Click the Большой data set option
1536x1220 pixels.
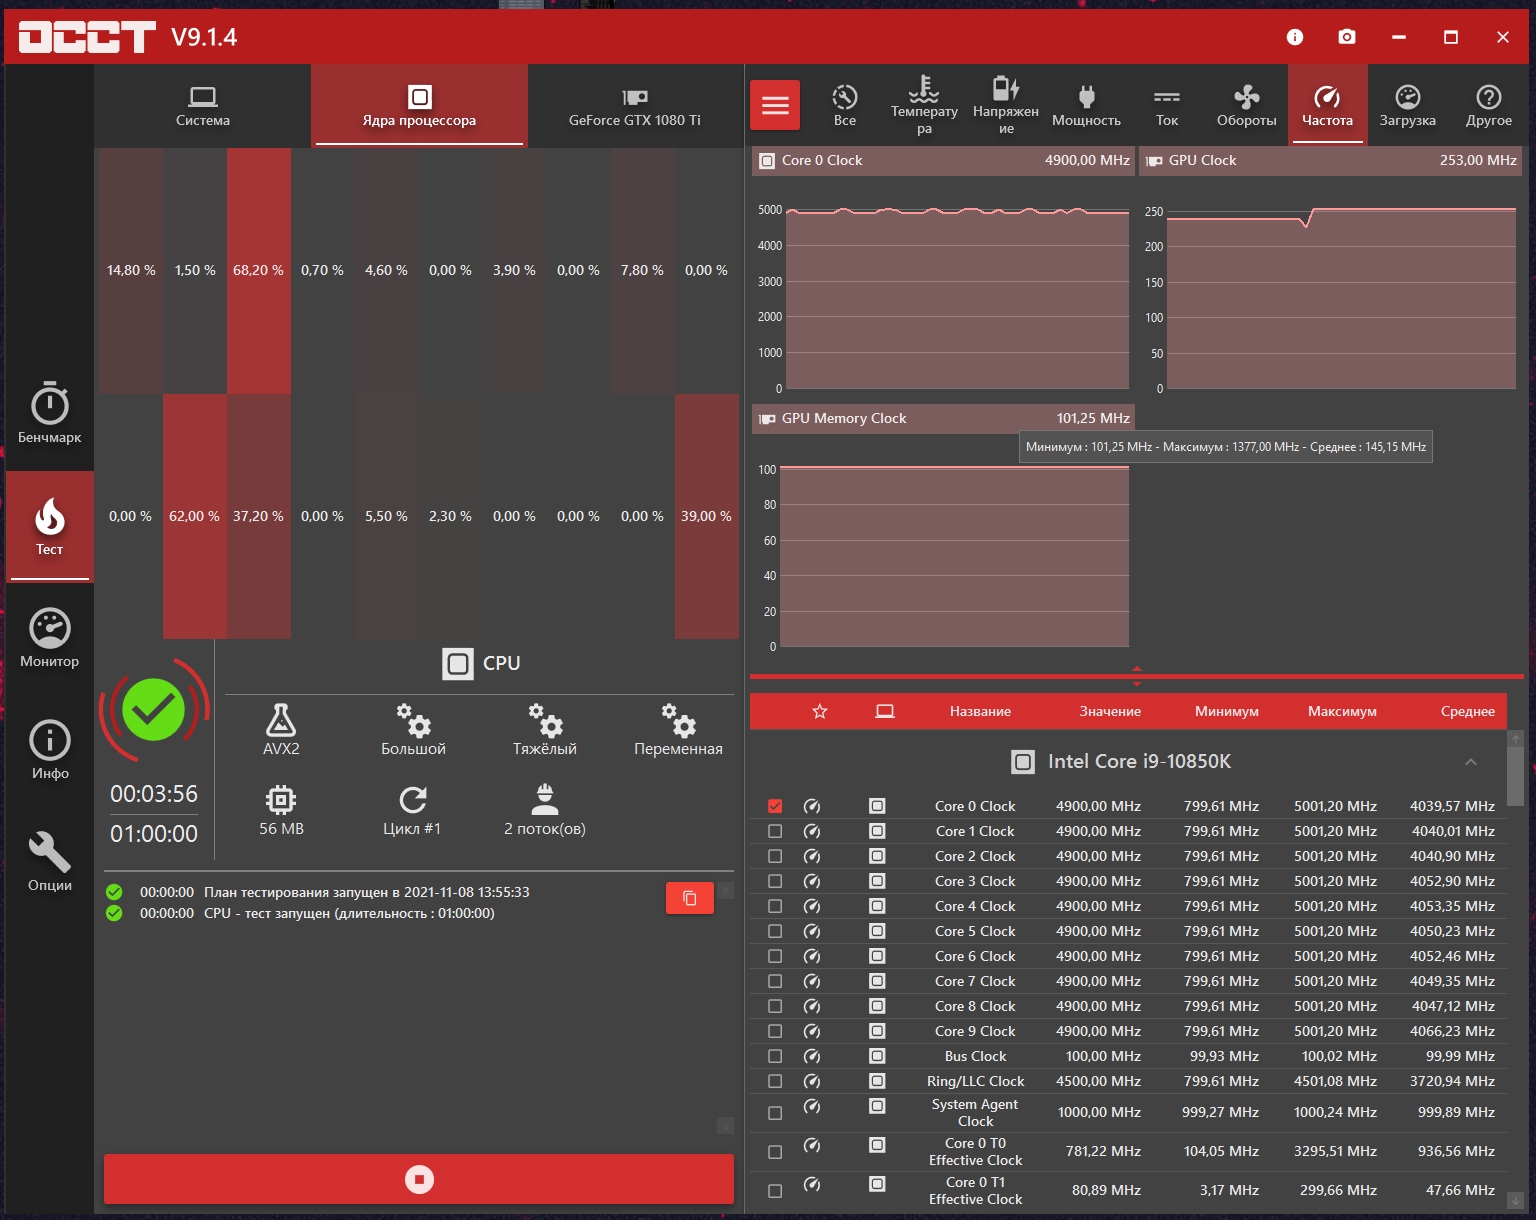click(x=413, y=729)
